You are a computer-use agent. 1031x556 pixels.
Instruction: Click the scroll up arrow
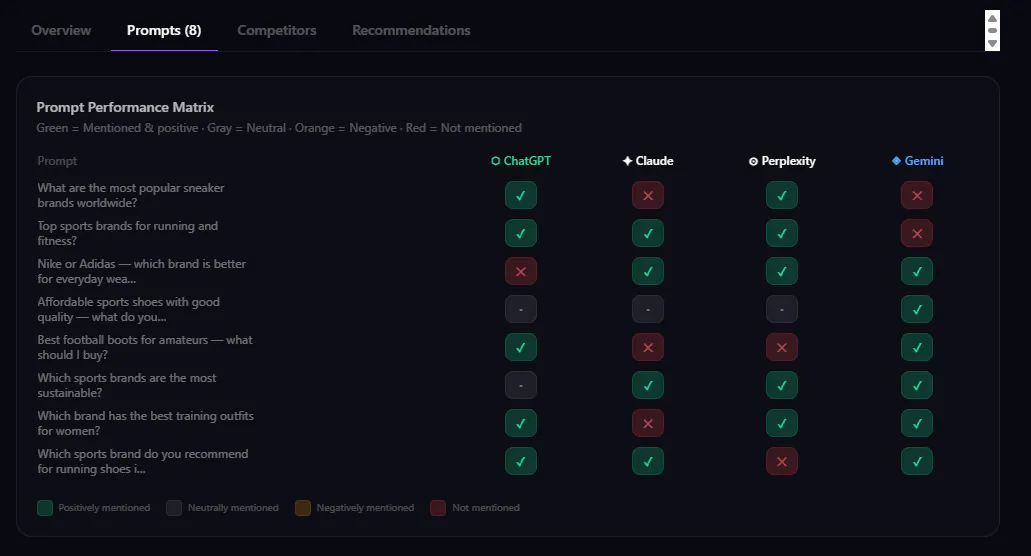[992, 18]
